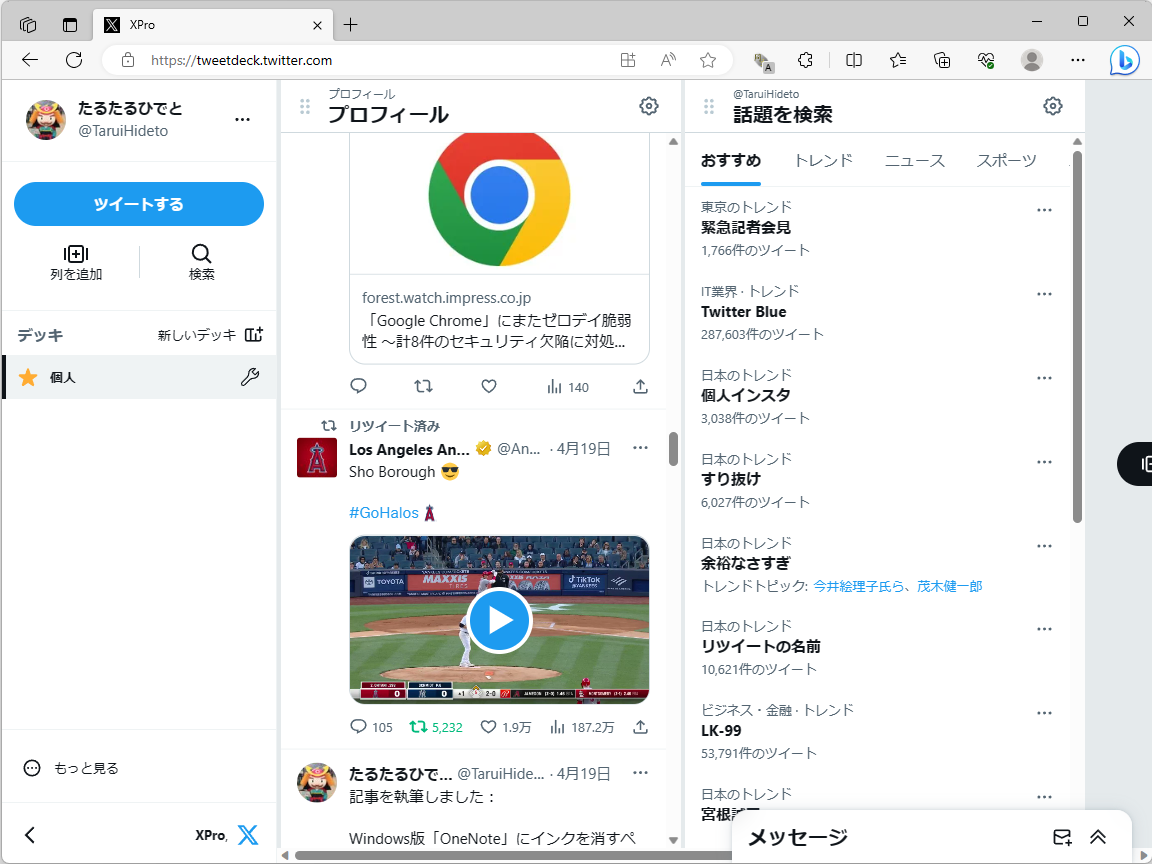Toggle the star icon beside the 個人 deck
1152x864 pixels.
[x=27, y=377]
